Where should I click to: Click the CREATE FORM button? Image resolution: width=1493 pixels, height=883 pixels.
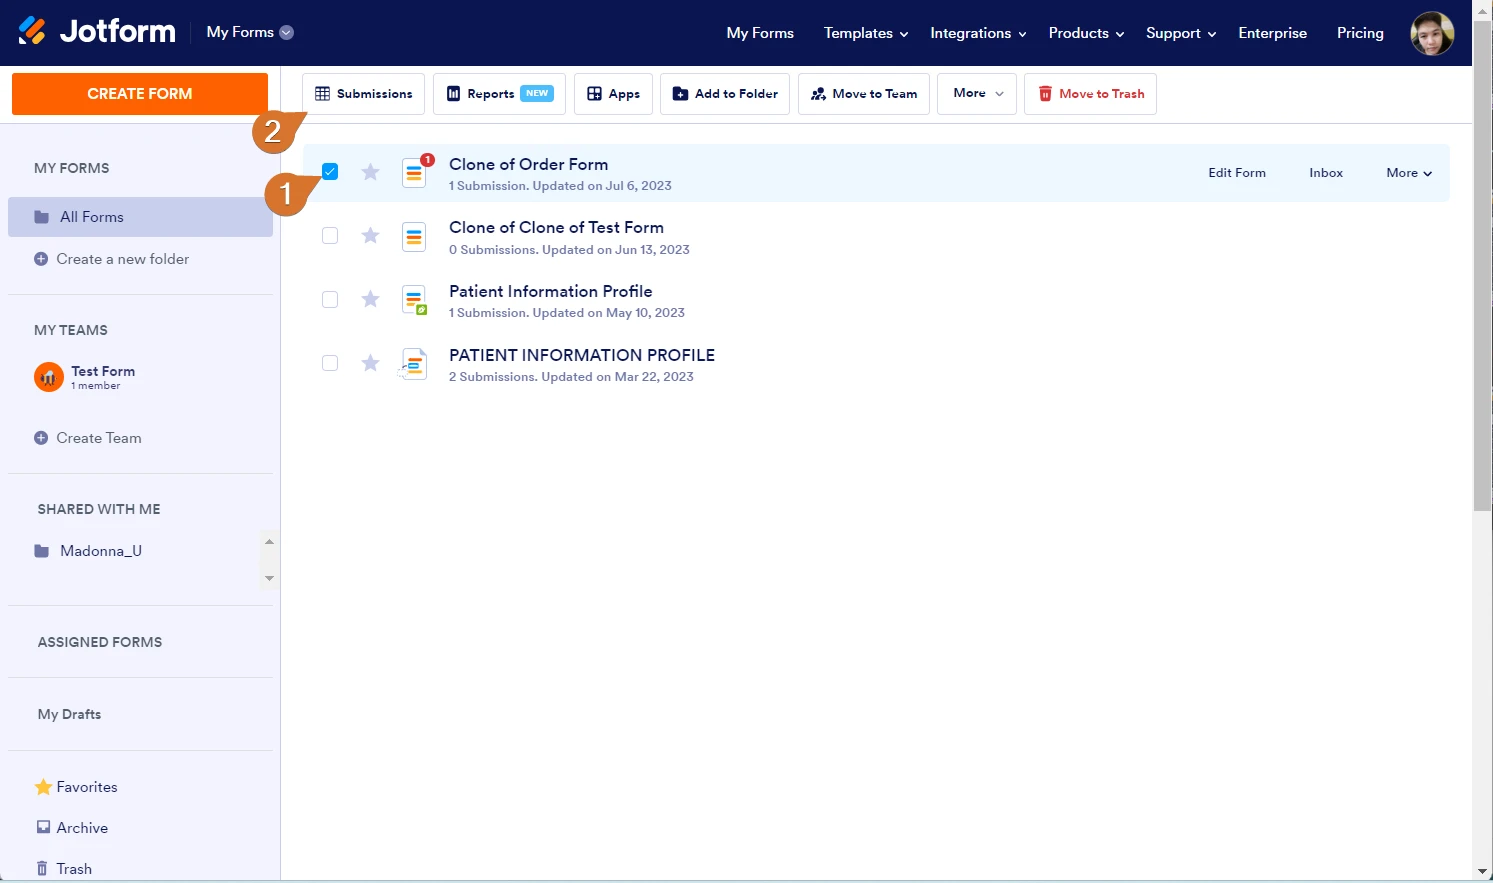[139, 93]
